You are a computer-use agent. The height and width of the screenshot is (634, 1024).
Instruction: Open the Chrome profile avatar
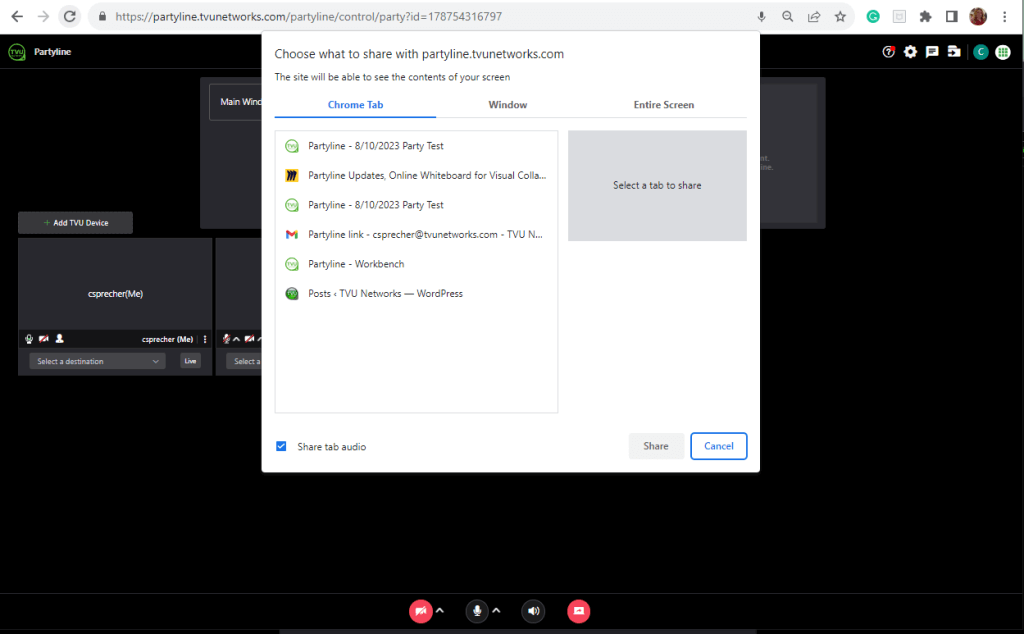978,16
